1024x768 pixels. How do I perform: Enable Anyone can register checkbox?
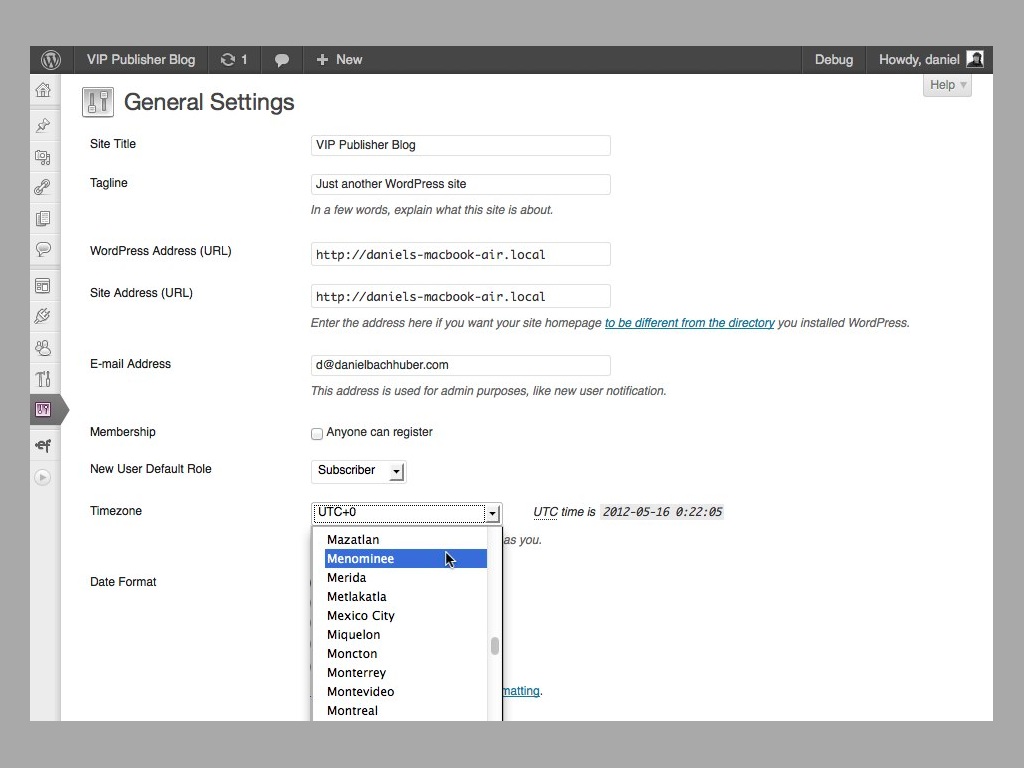tap(317, 434)
